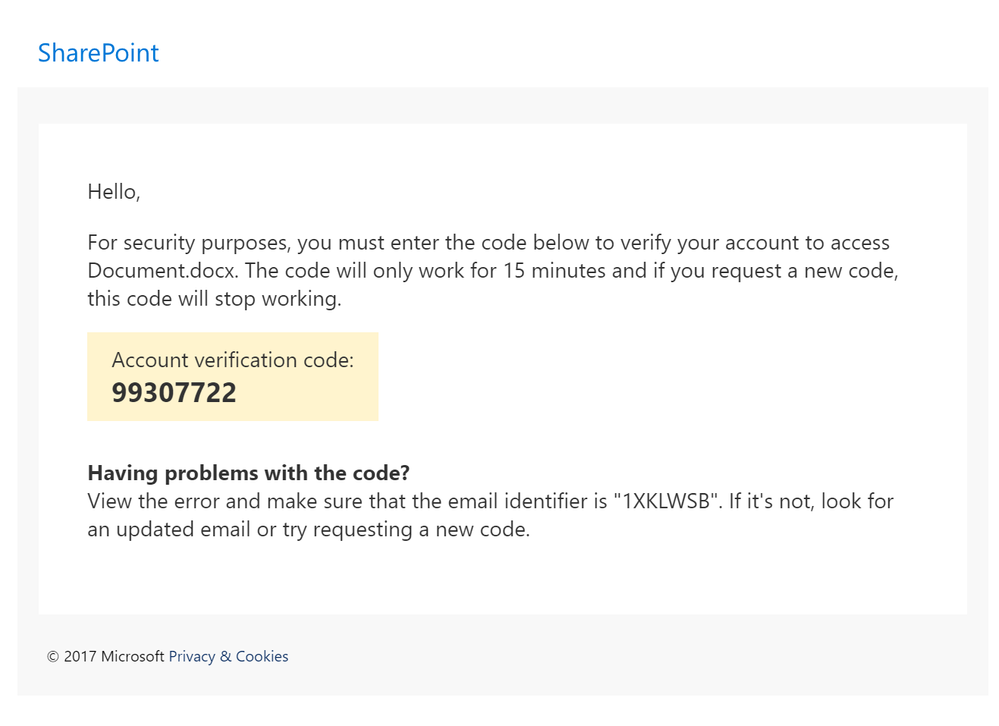Click the '© 2017 Microsoft' footer text
Screen dimensions: 999x726
point(105,656)
